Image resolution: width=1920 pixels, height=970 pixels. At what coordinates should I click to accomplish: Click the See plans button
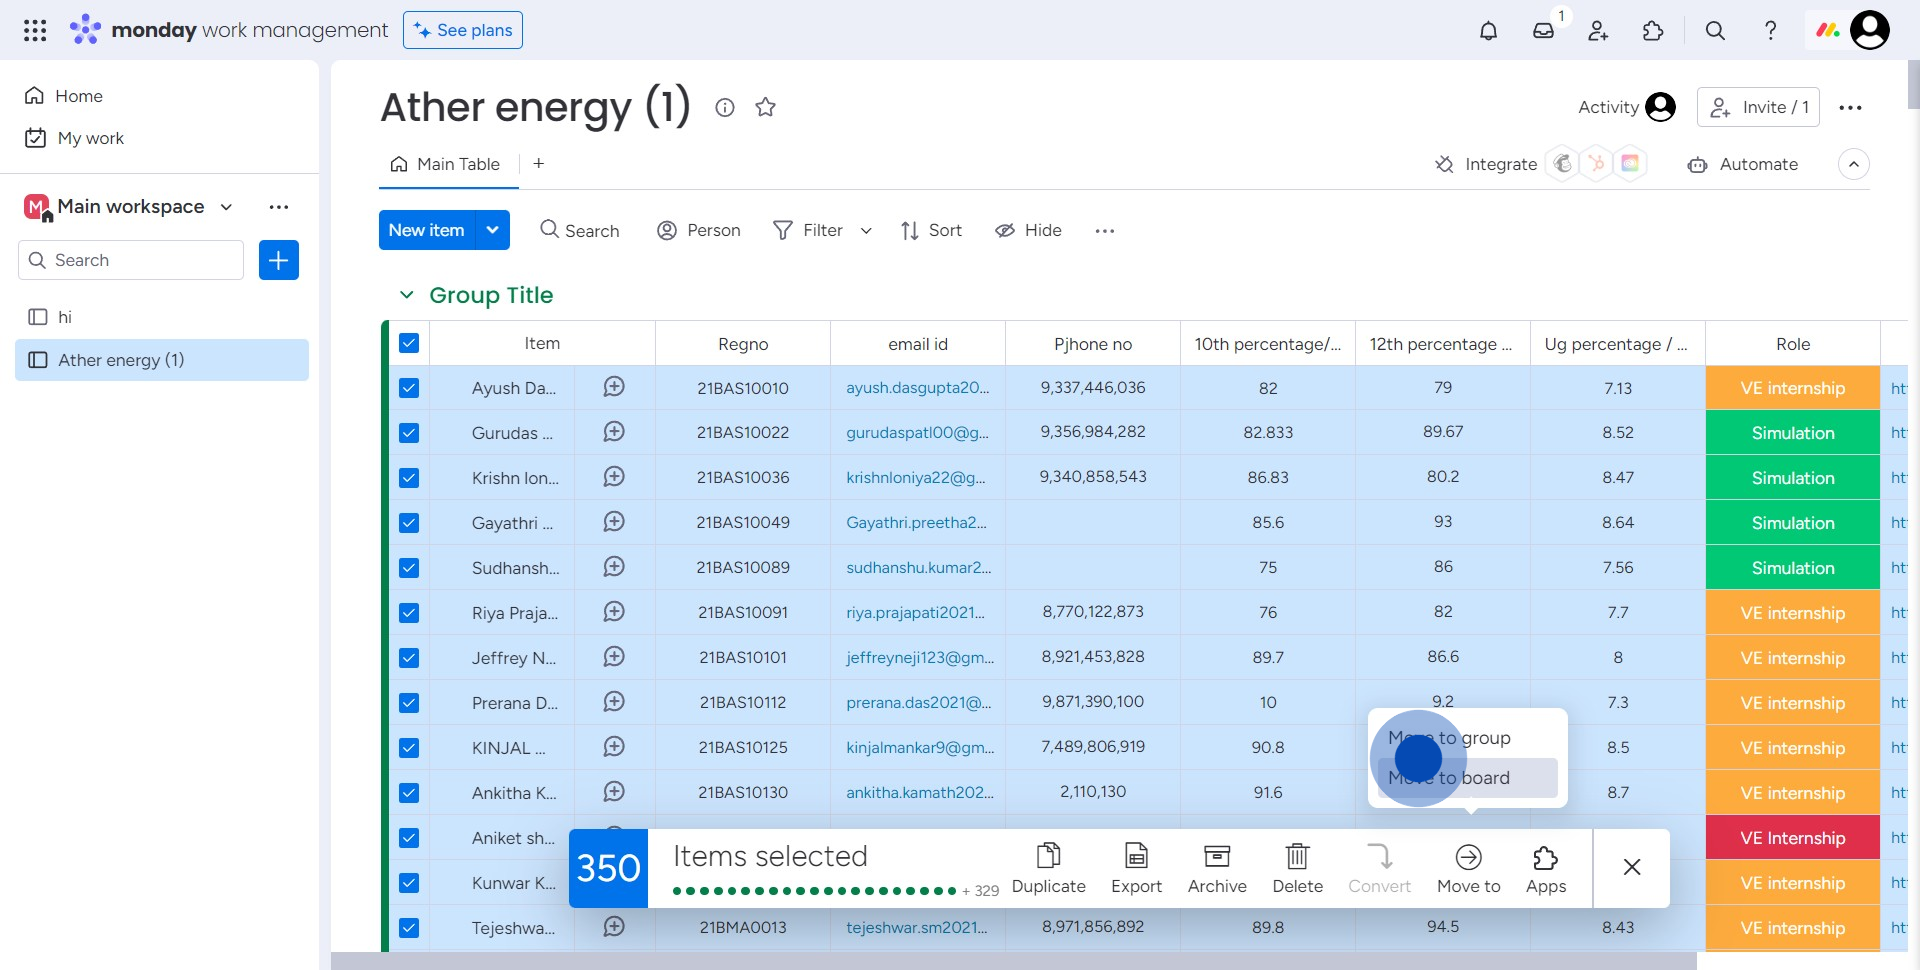(x=463, y=30)
